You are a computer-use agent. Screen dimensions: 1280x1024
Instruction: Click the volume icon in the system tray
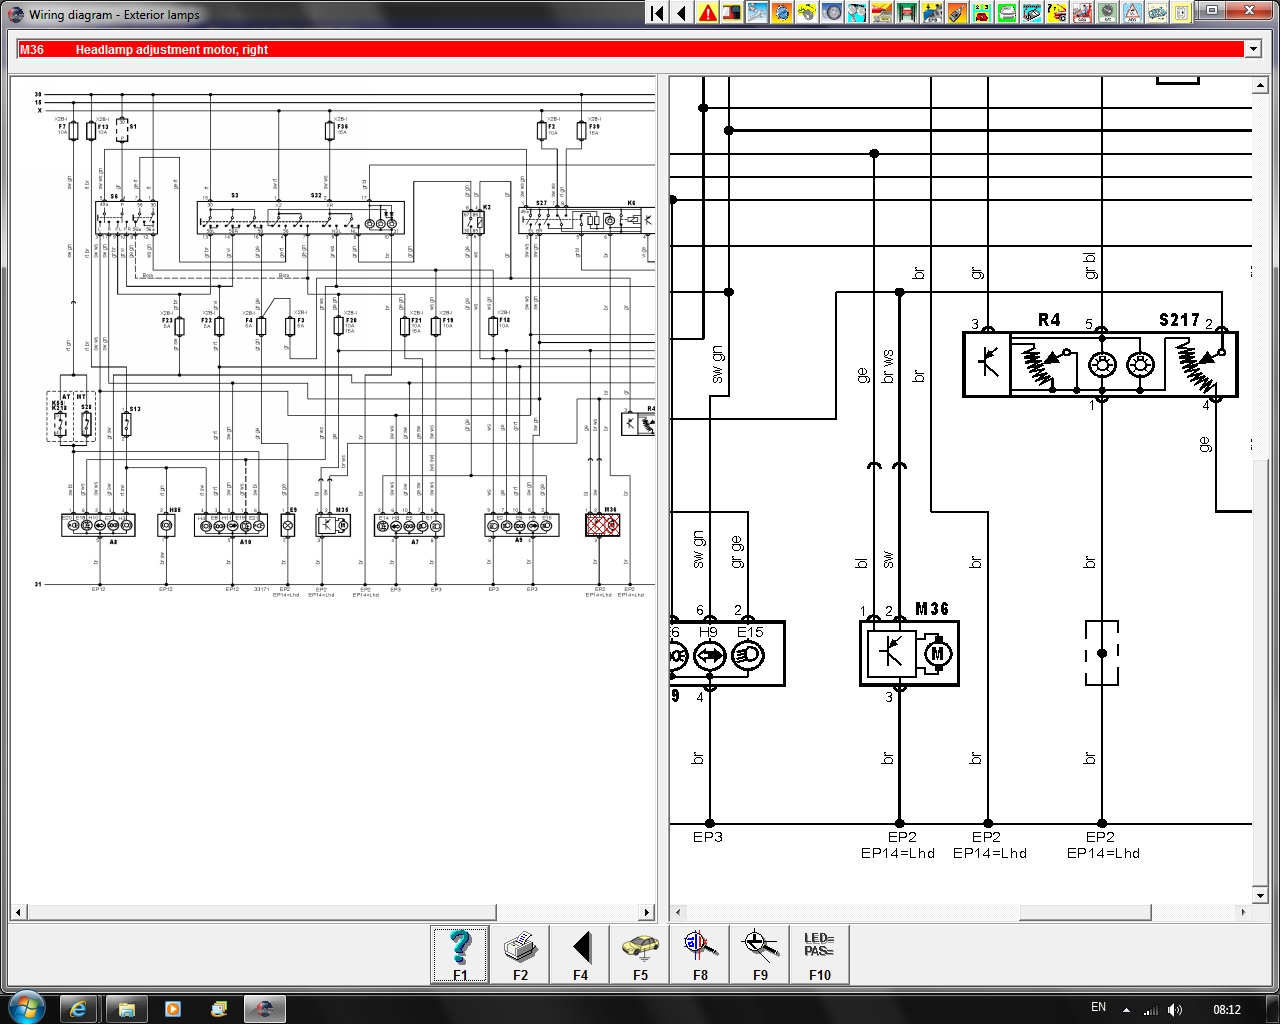tap(1175, 1009)
